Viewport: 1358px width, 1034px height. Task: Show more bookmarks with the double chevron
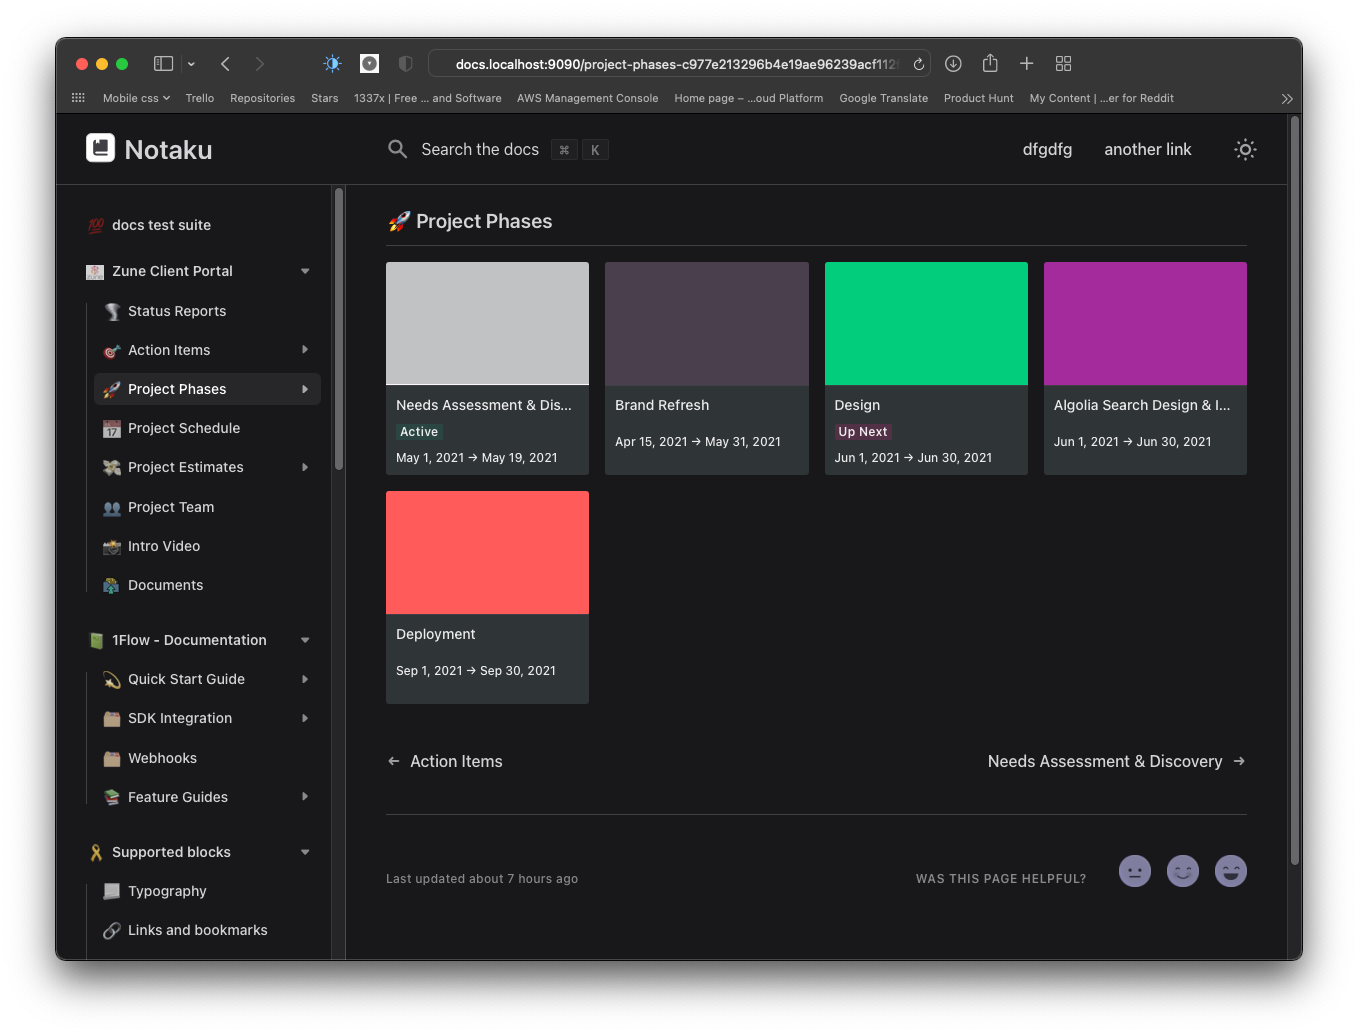(1287, 99)
